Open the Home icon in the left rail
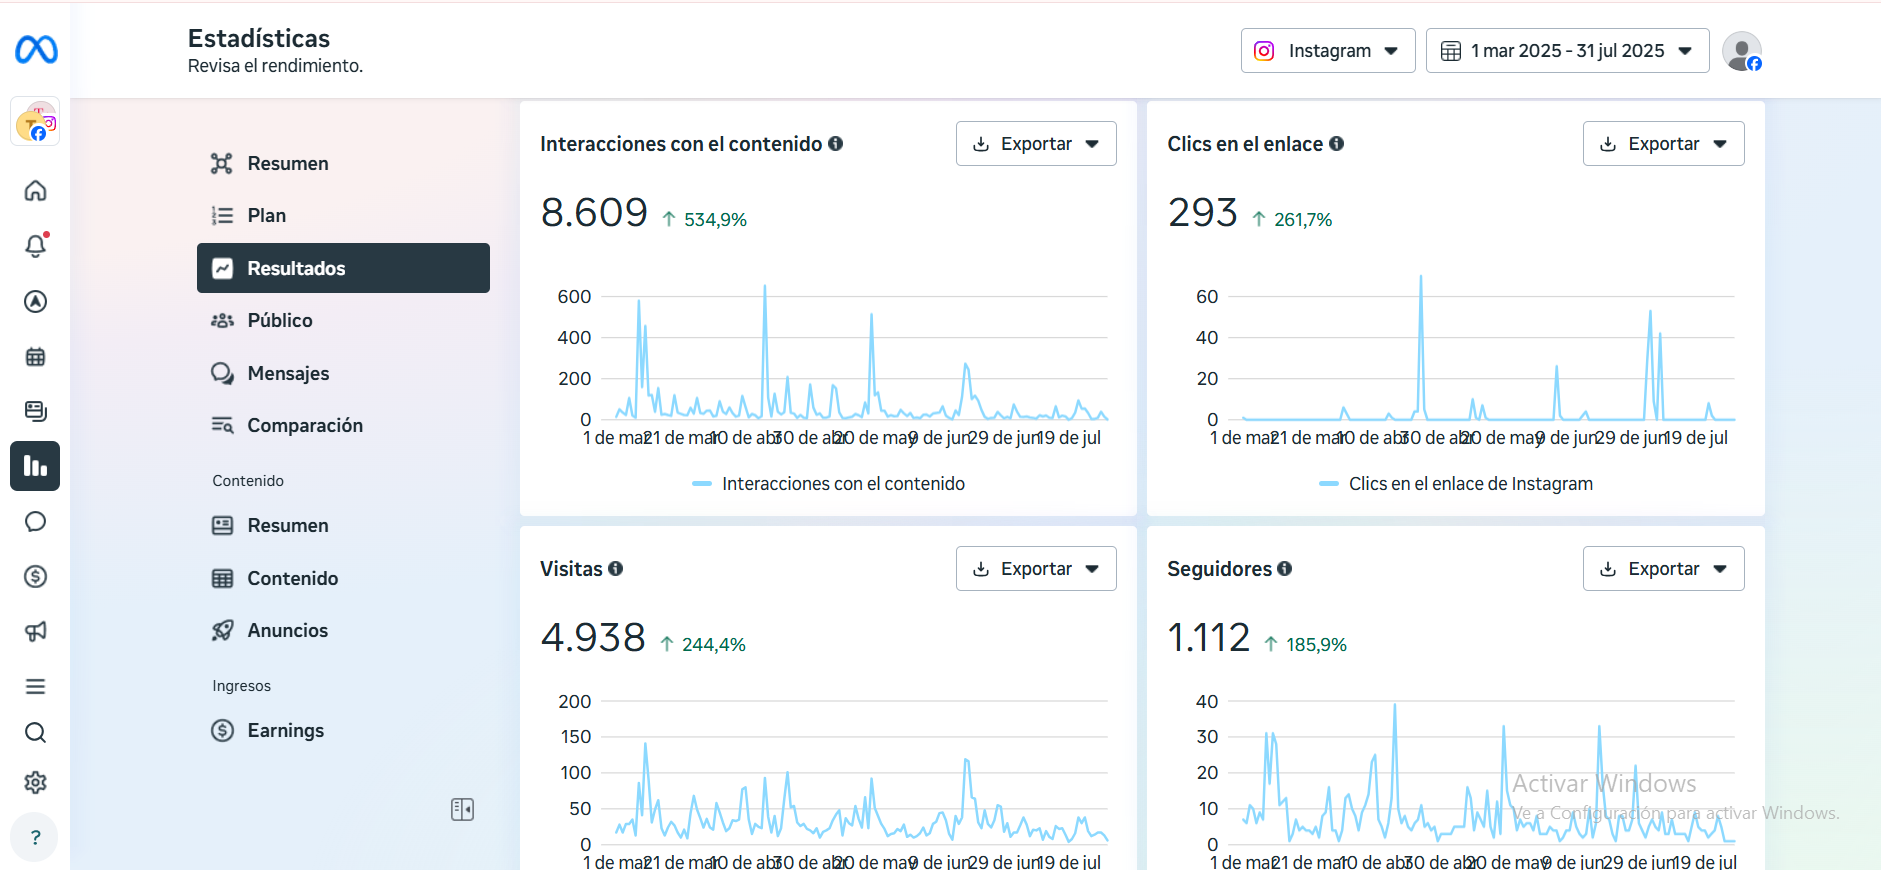This screenshot has height=870, width=1881. (x=35, y=191)
